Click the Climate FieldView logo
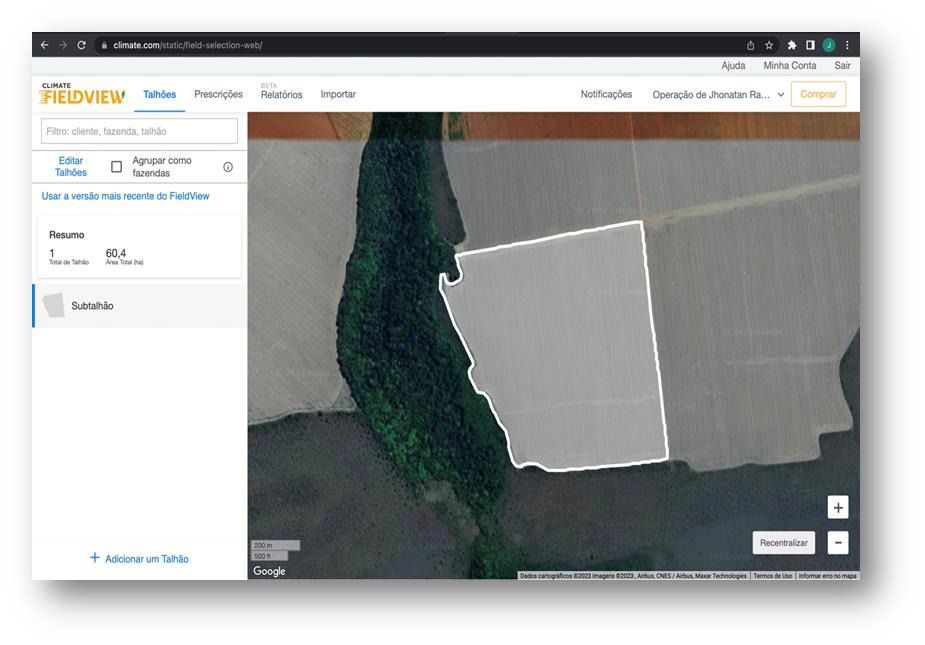 coord(83,94)
